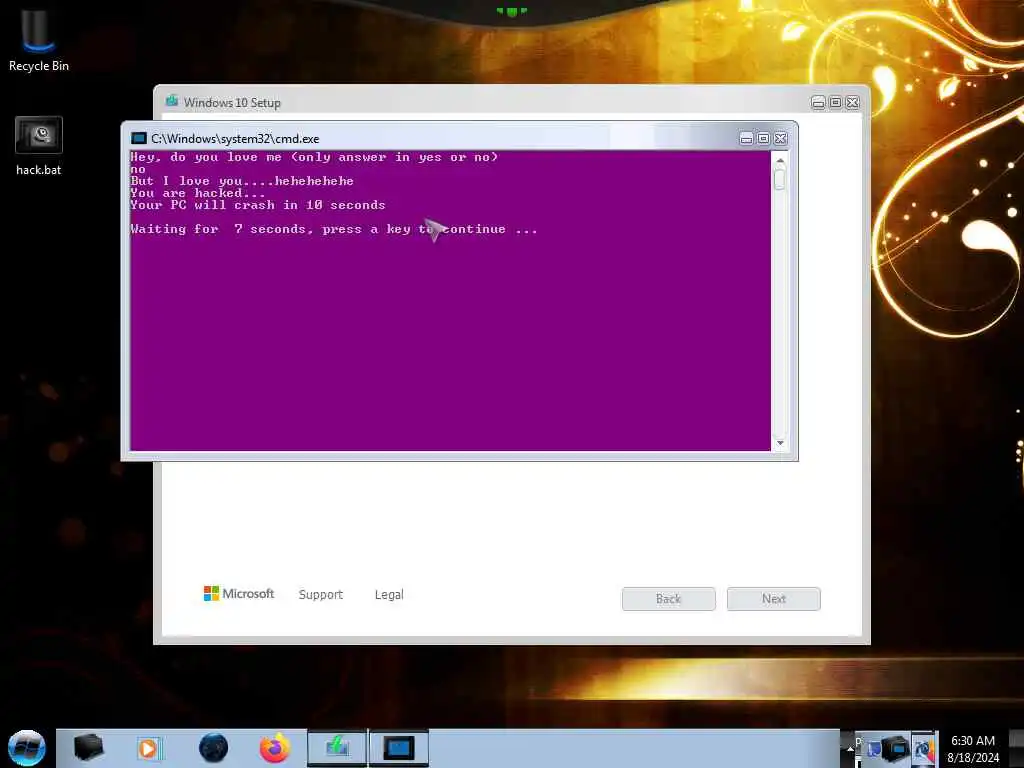
Task: Click the cmd vertical scrollbar thumb
Action: 779,178
